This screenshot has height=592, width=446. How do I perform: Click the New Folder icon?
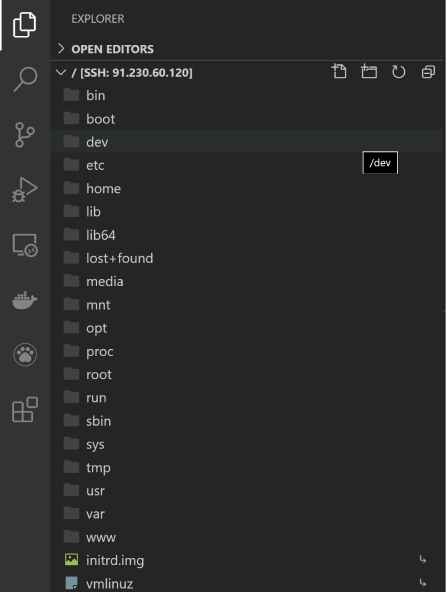(x=369, y=71)
